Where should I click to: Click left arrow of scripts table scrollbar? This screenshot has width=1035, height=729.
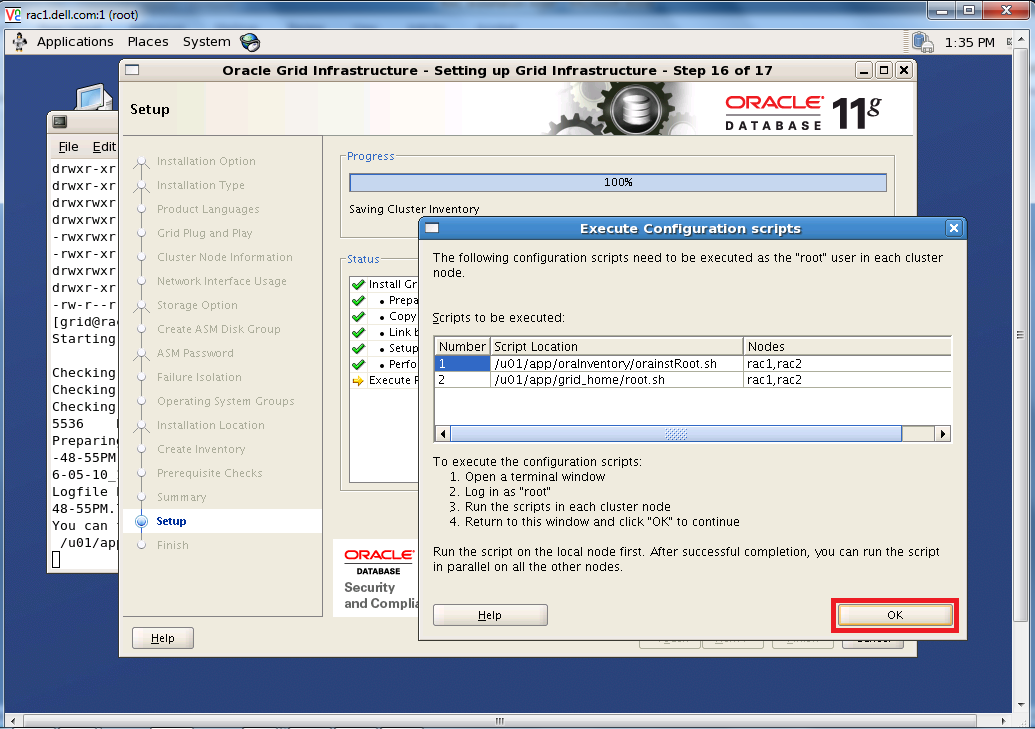(x=443, y=434)
